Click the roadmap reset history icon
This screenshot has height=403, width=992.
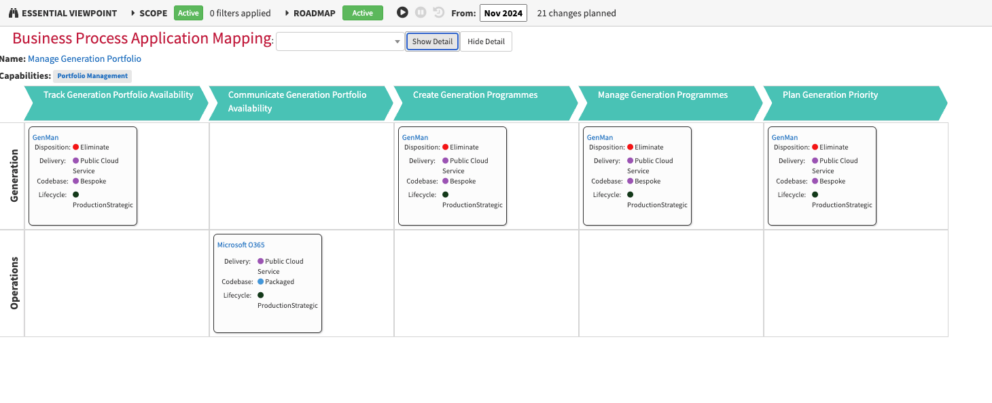click(438, 13)
